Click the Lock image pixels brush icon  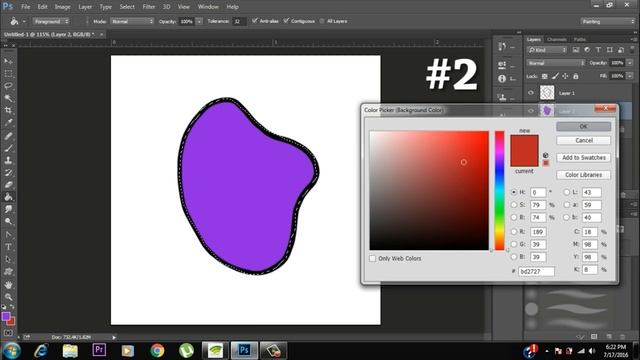555,76
